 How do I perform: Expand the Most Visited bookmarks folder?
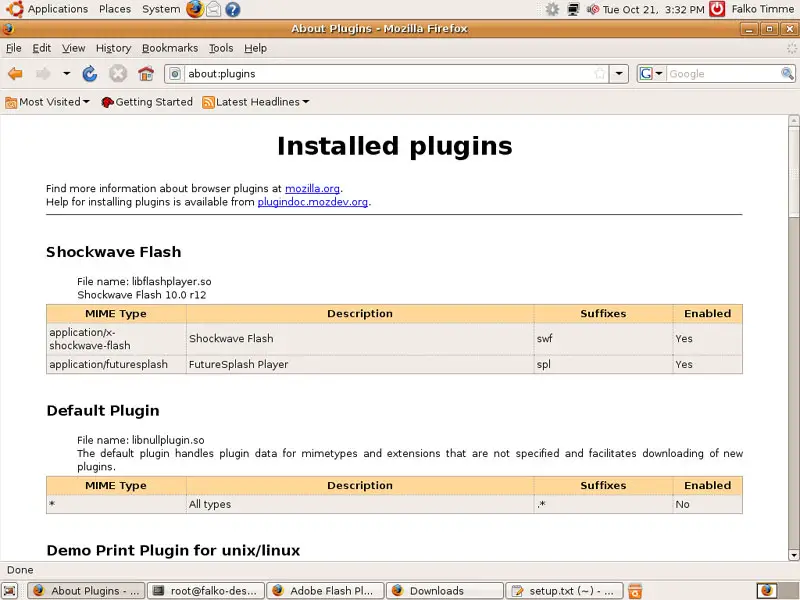tap(47, 102)
